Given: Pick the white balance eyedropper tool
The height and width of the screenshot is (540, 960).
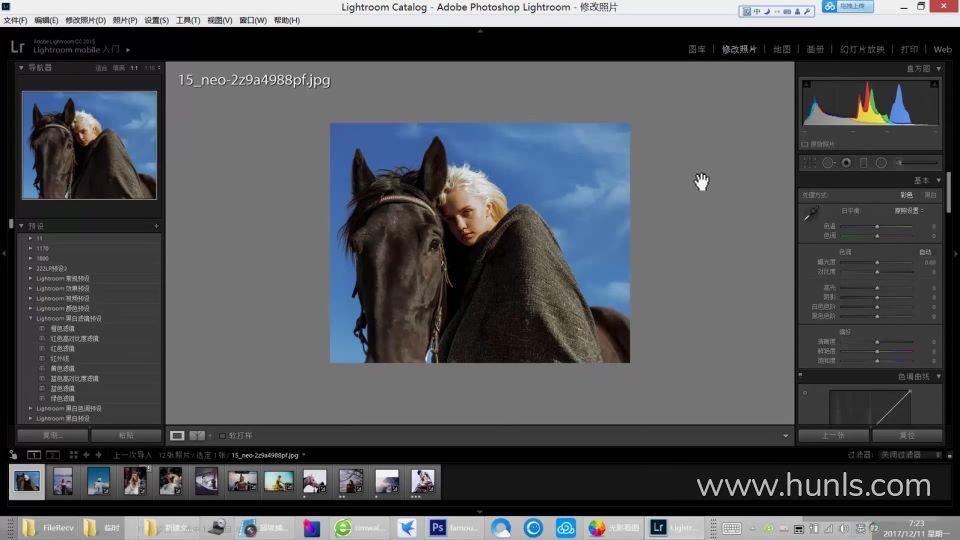Looking at the screenshot, I should (x=811, y=214).
